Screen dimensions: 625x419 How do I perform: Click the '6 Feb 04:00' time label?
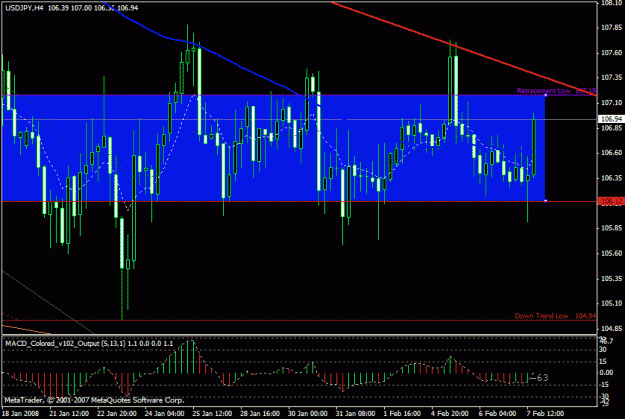497,413
